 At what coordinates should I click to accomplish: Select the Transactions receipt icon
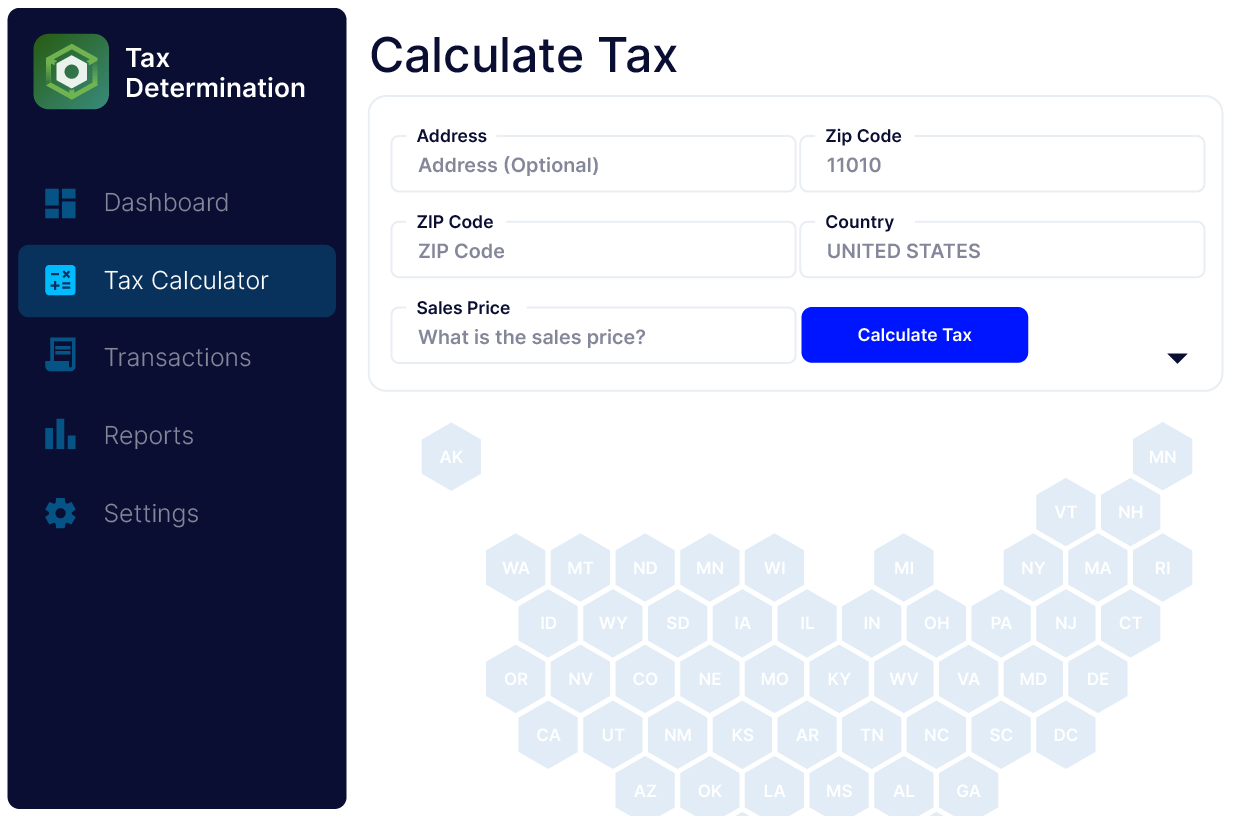pyautogui.click(x=60, y=356)
